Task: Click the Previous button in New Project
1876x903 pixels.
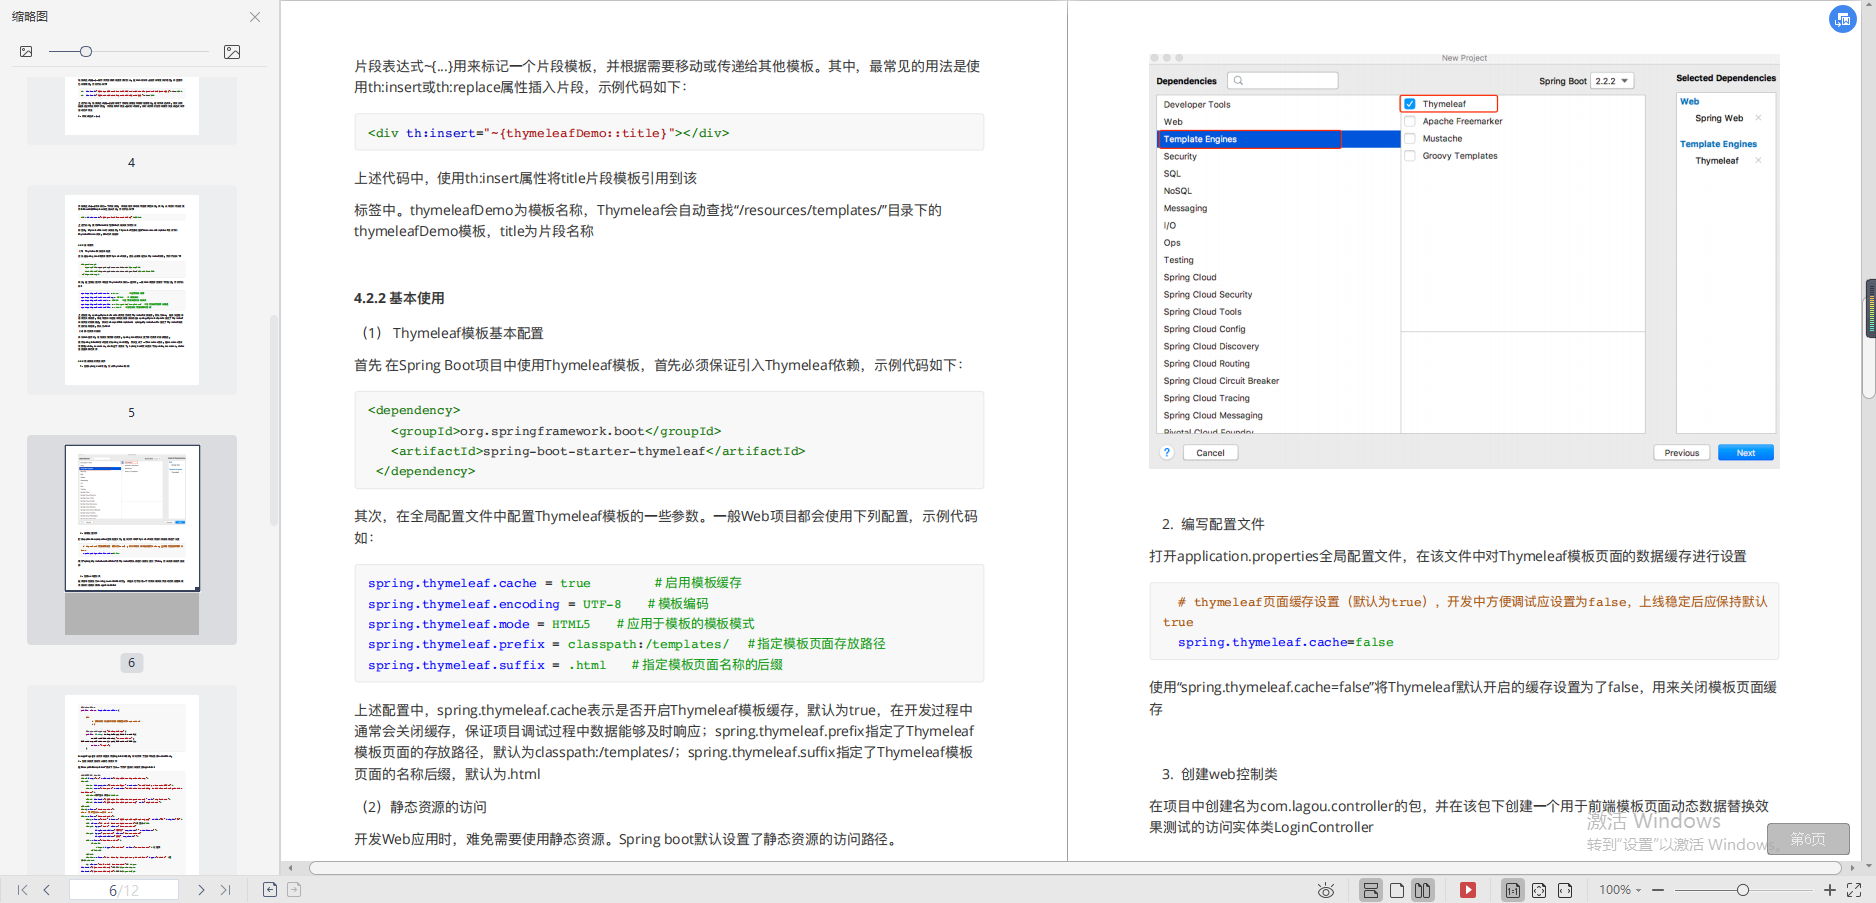Action: coord(1682,453)
